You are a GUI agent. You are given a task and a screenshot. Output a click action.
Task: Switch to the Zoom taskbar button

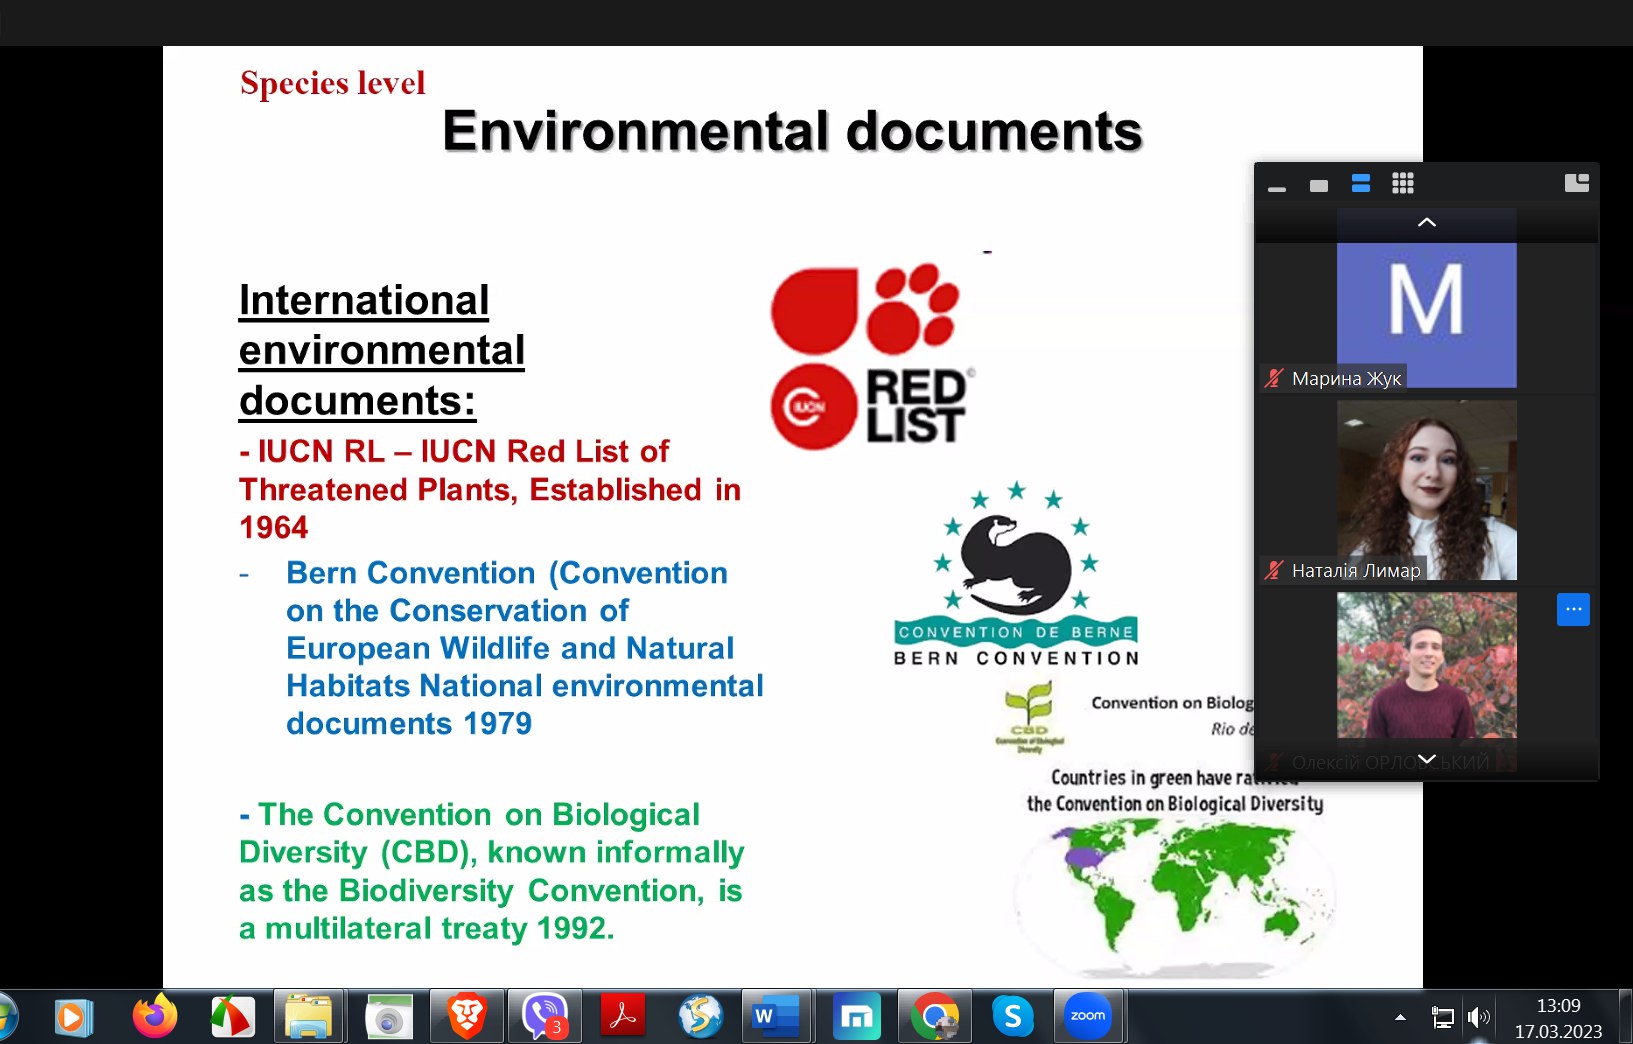coord(1089,1017)
